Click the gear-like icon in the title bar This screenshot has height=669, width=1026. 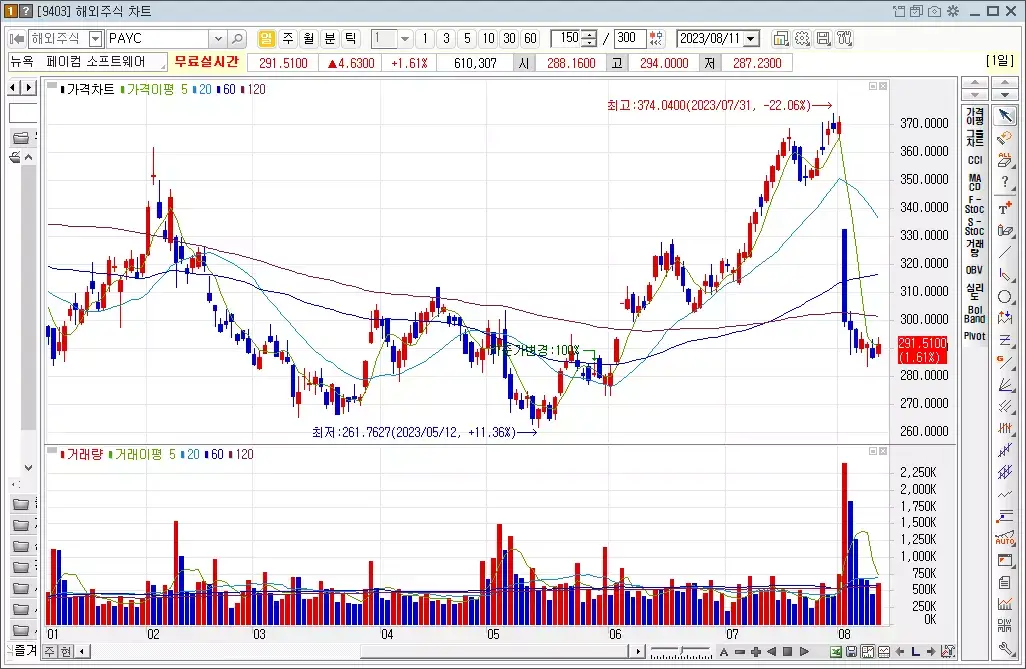[x=953, y=11]
